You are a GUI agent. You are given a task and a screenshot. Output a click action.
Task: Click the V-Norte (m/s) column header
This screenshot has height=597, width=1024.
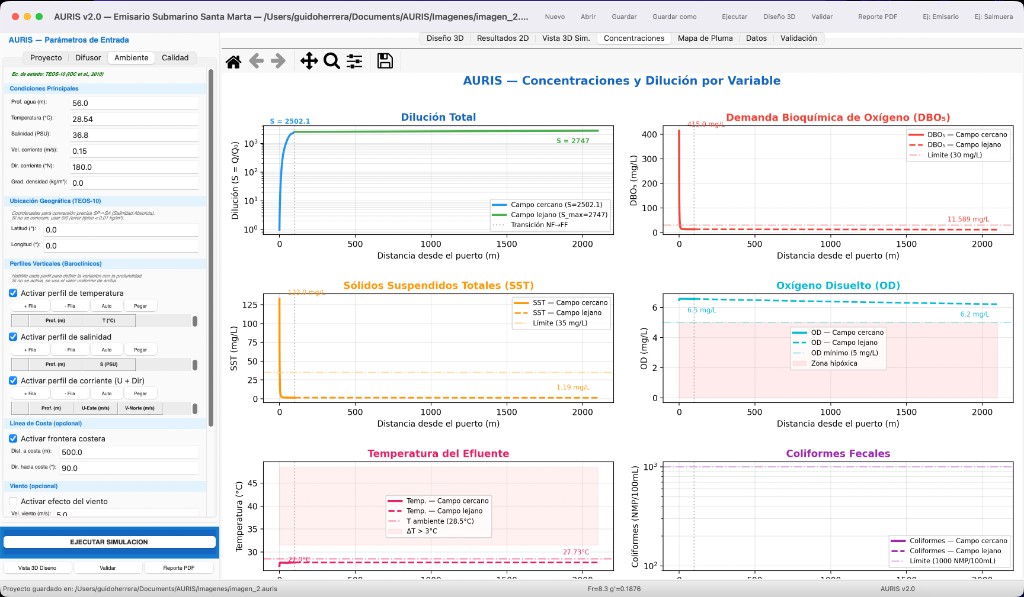point(140,408)
